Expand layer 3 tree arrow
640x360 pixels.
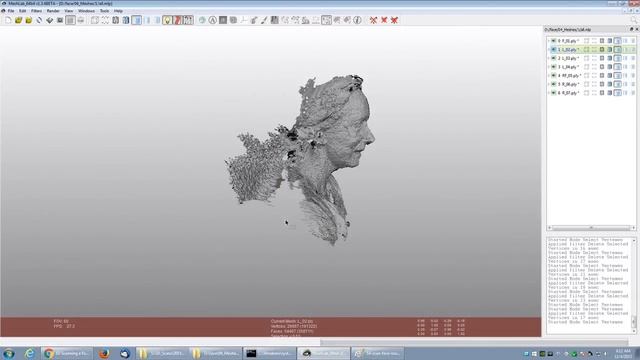[549, 67]
